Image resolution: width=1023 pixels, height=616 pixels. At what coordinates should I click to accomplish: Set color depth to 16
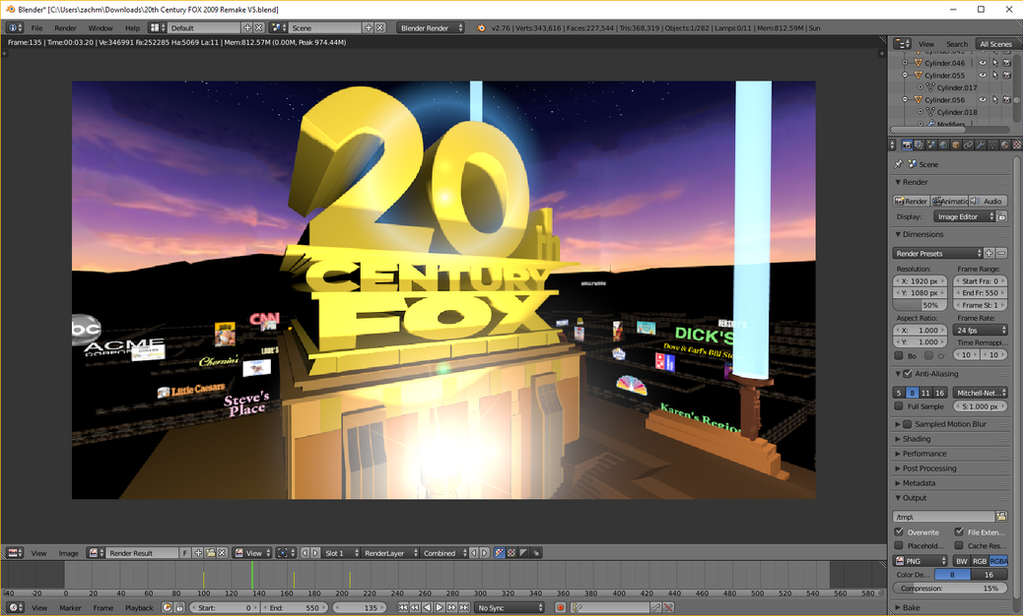[x=989, y=575]
